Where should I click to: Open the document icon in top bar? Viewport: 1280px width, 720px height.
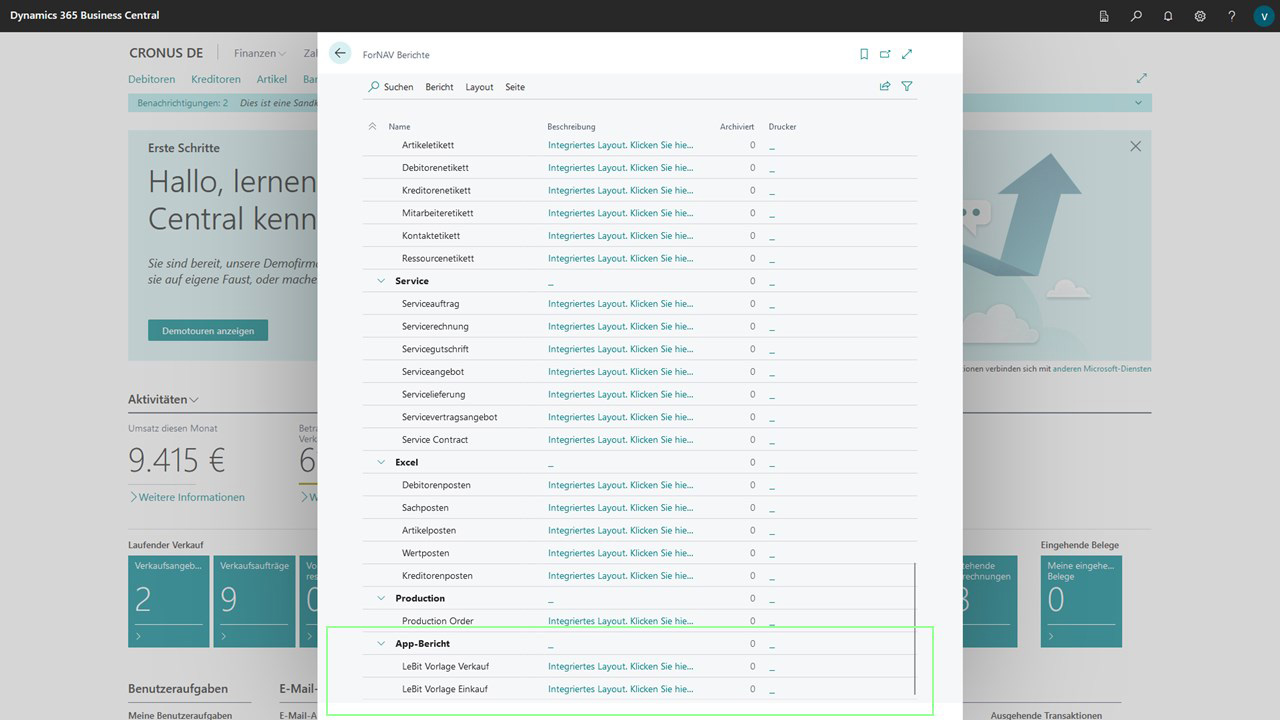pos(1104,16)
